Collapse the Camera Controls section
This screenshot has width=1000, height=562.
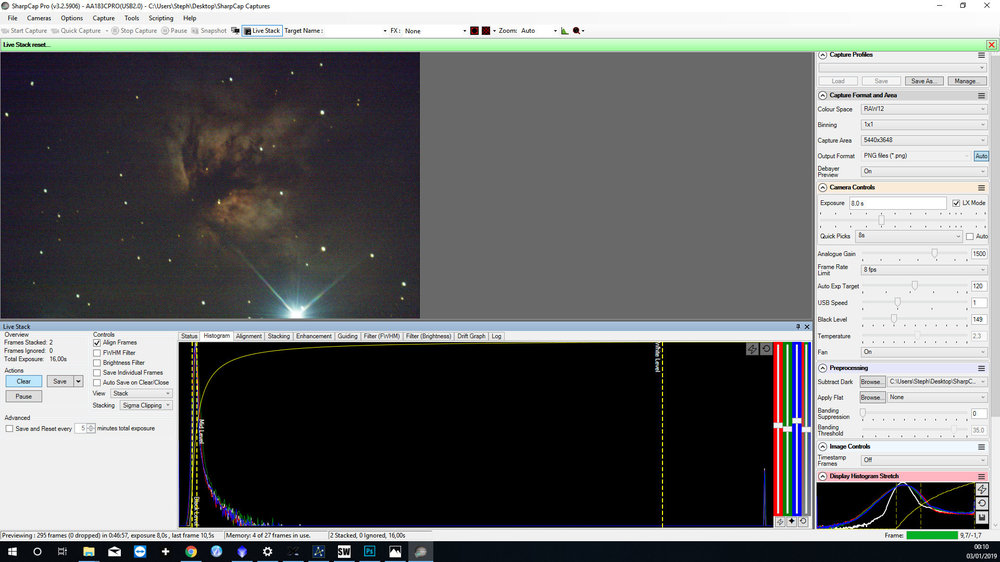coord(823,188)
